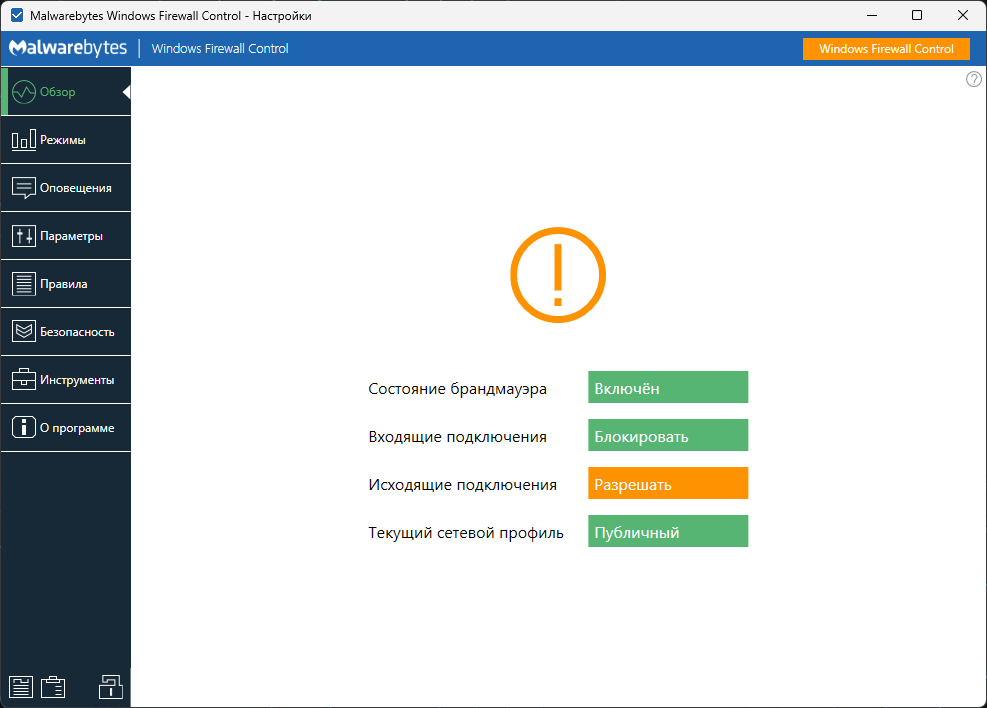Maximize the Windows Firewall Control window

pos(917,16)
